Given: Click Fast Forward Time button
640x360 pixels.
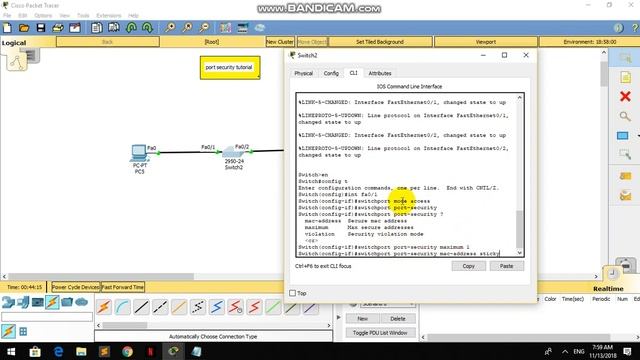Looking at the screenshot, I should 123,287.
